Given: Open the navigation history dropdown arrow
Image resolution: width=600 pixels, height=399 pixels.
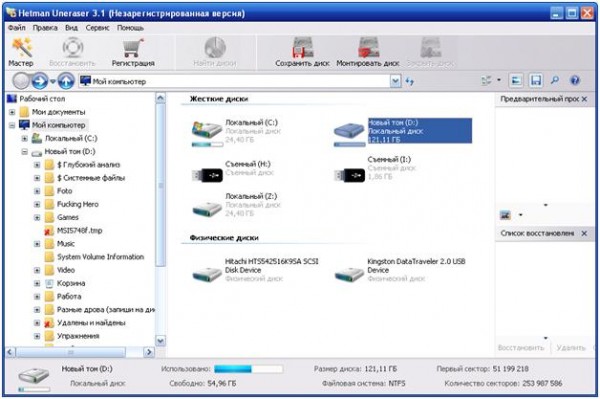Looking at the screenshot, I should point(53,81).
